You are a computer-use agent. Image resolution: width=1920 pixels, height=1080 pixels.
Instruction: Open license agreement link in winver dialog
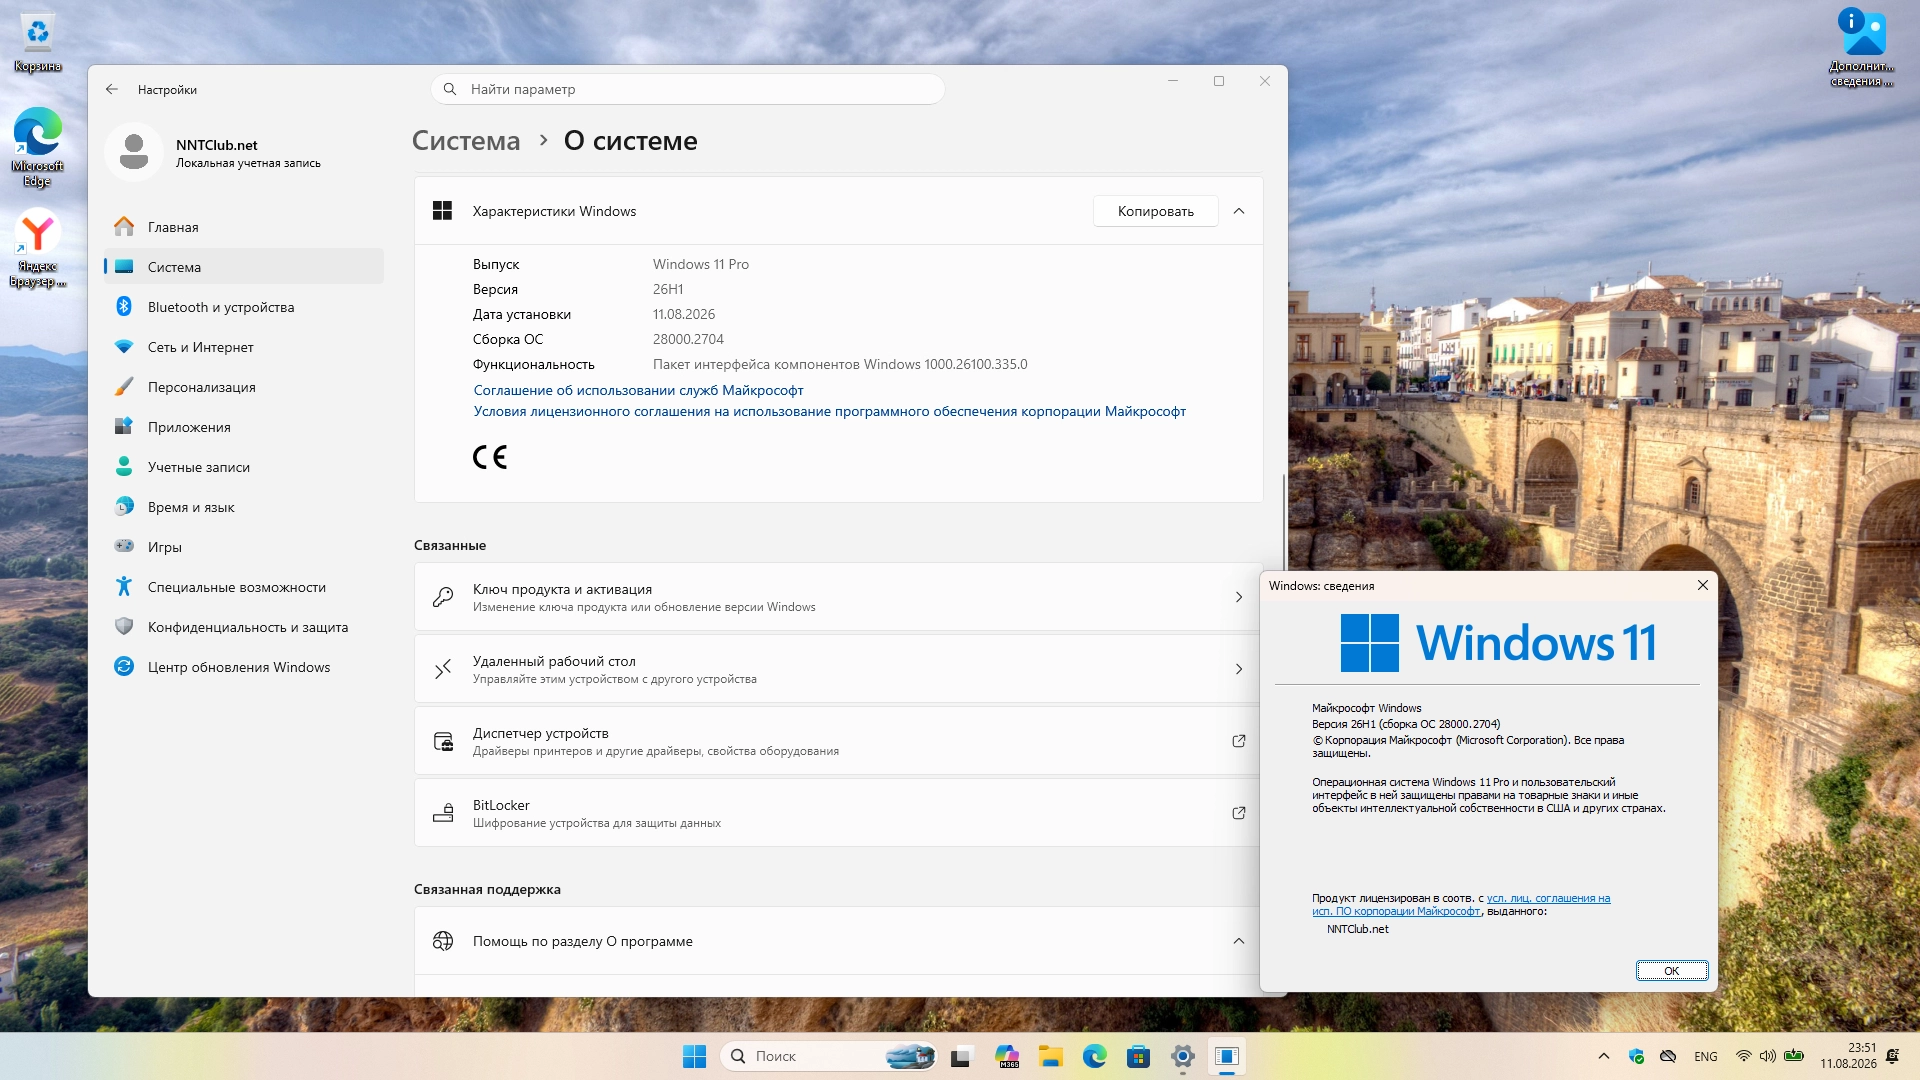(1461, 905)
